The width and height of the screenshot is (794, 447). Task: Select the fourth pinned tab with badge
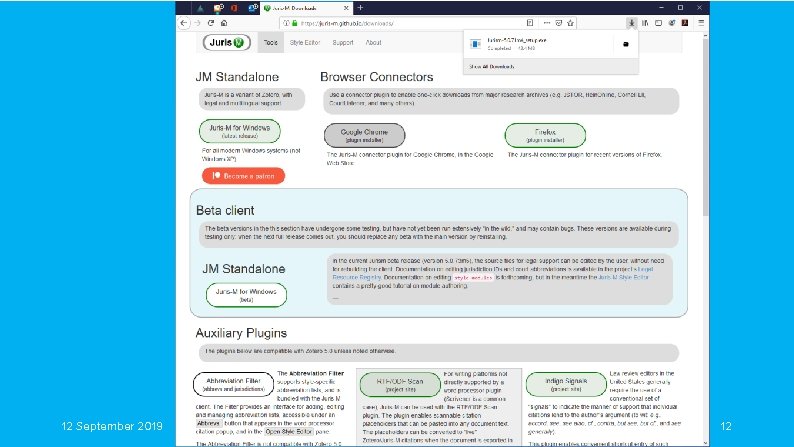click(x=253, y=8)
